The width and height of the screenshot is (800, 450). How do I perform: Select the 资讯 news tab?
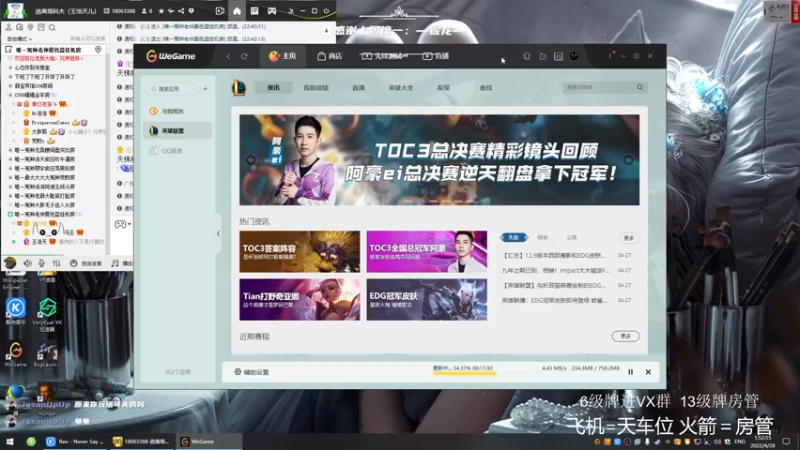pyautogui.click(x=273, y=88)
